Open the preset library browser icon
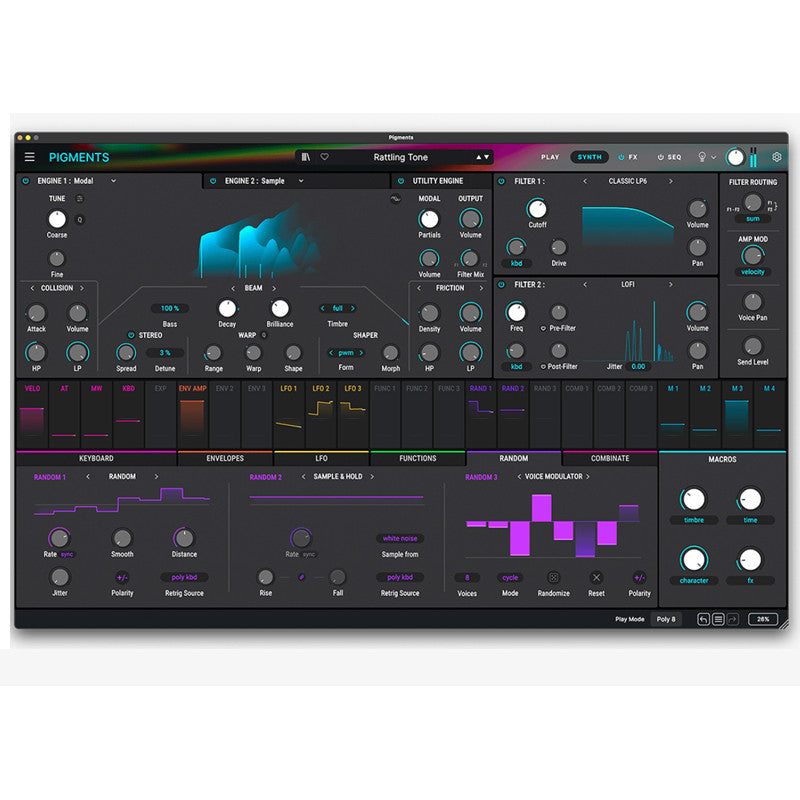 [x=306, y=157]
